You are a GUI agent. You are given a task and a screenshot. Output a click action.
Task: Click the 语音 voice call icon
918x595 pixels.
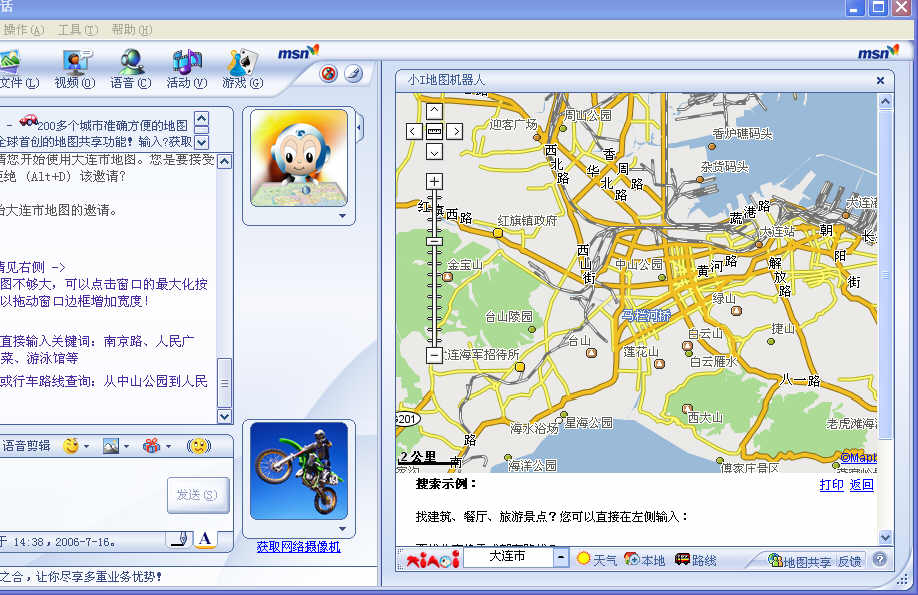(131, 69)
